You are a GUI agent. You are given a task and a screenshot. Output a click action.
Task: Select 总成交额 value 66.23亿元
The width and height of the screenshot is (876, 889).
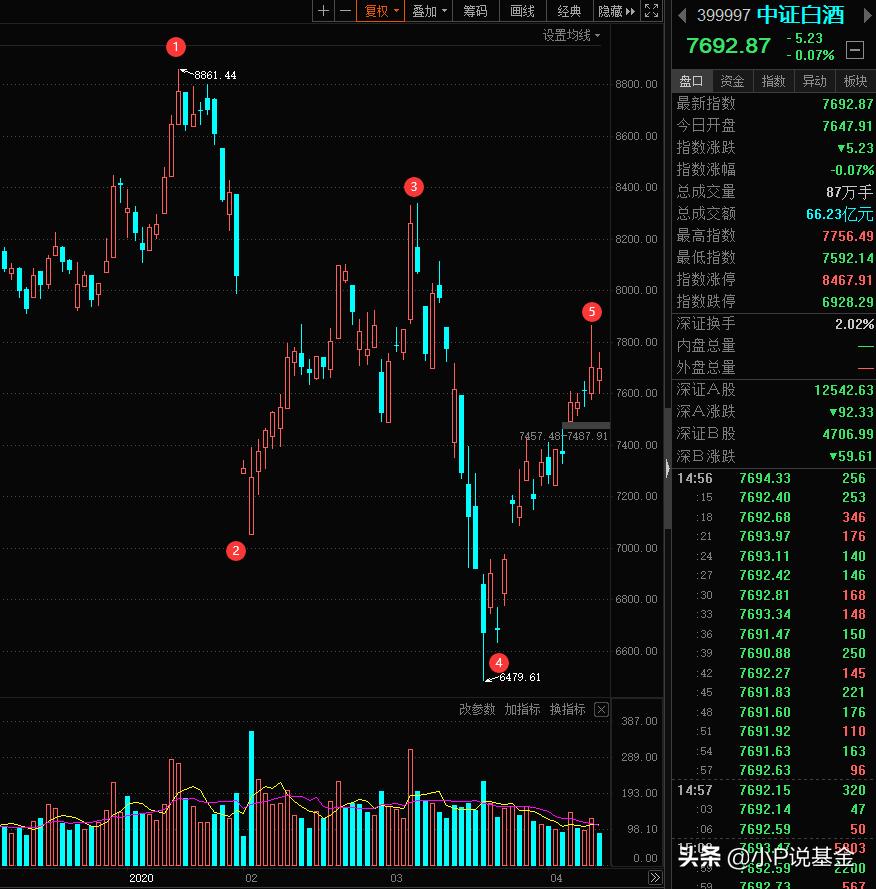click(839, 214)
